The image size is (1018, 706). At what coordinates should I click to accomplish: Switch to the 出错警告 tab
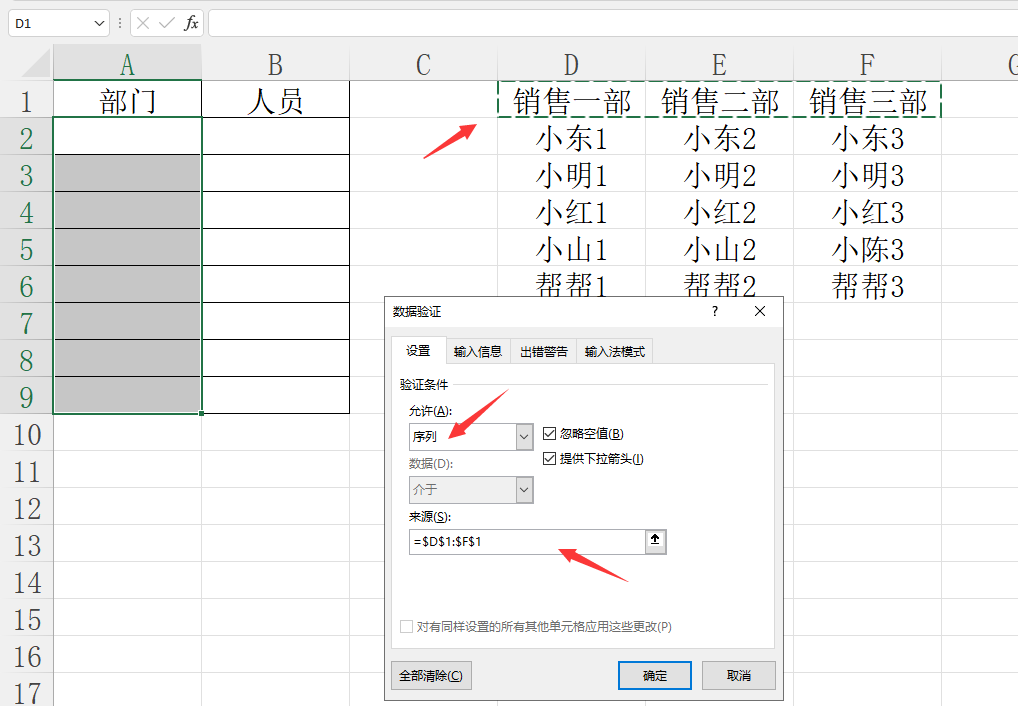(543, 351)
